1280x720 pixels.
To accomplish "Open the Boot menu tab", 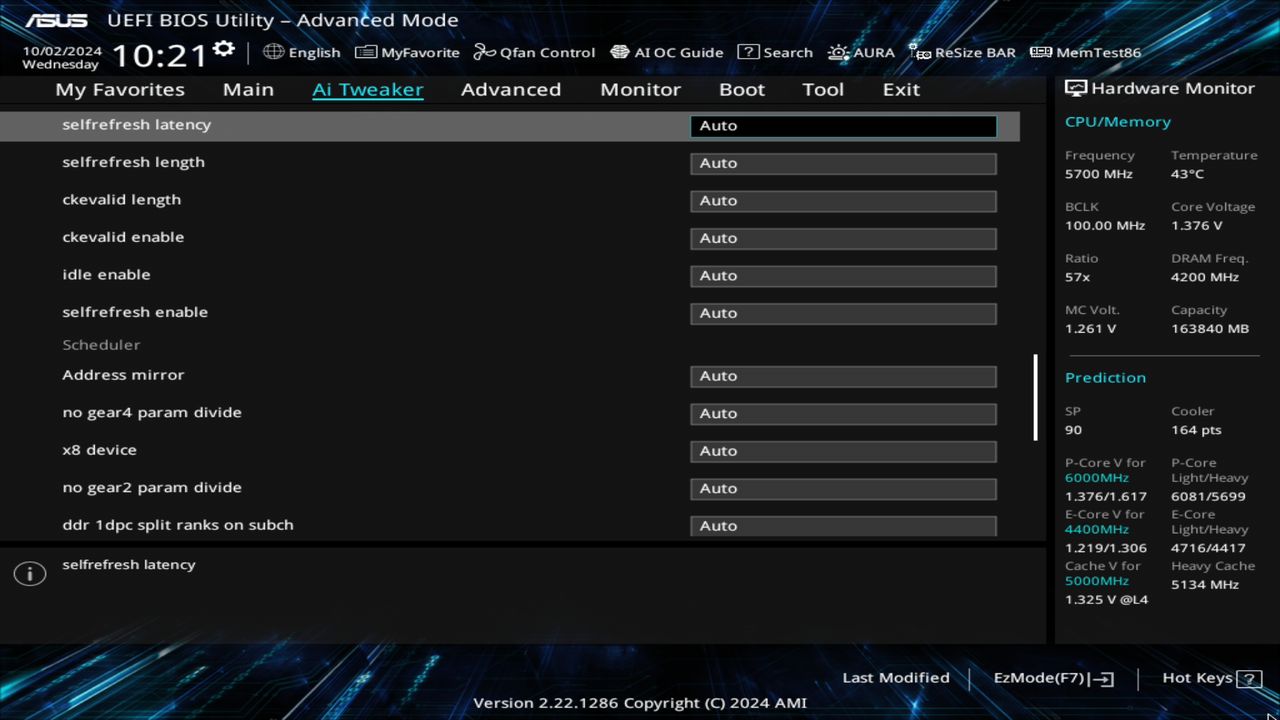I will point(741,89).
